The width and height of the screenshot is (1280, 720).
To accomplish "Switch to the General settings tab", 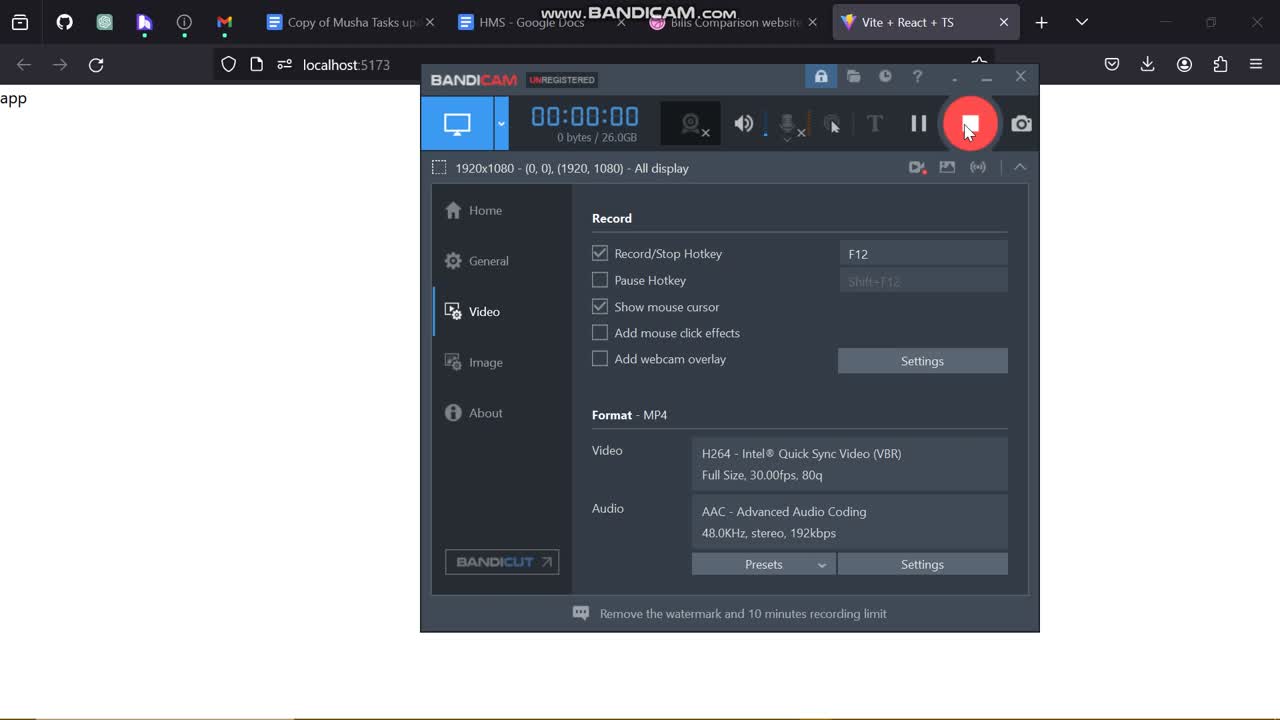I will point(488,261).
